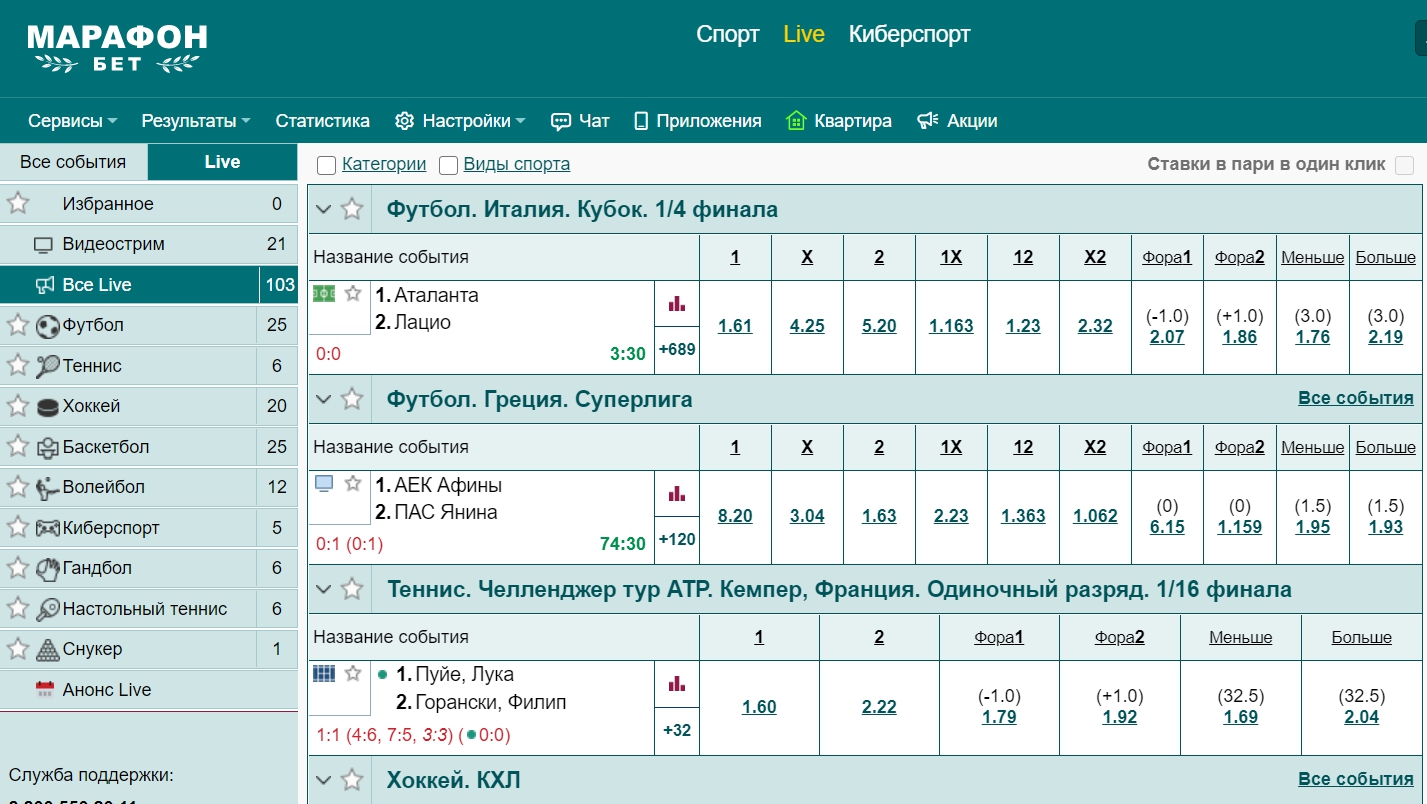1427x804 pixels.
Task: Open the Избранное sidebar row
Action: (x=148, y=204)
